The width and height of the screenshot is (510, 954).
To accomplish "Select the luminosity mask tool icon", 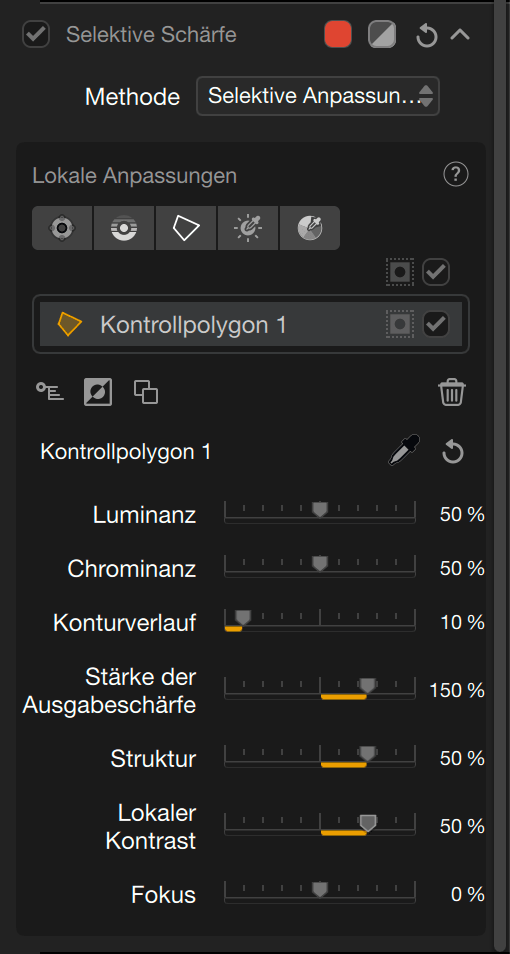I will click(248, 228).
